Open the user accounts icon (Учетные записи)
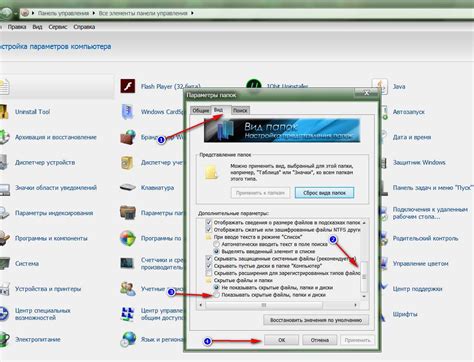Image resolution: width=474 pixels, height=362 pixels. pos(128,289)
